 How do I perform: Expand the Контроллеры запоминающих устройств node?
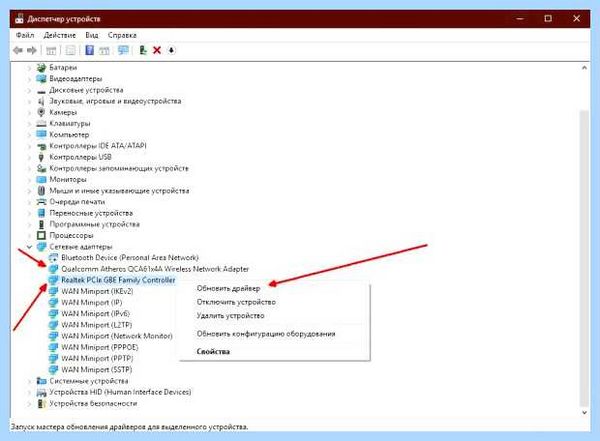(29, 168)
